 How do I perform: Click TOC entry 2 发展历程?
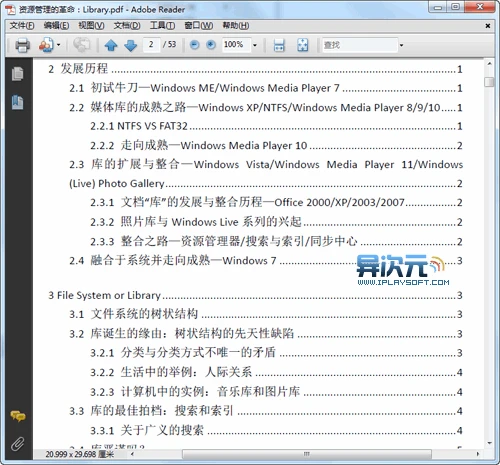point(255,69)
